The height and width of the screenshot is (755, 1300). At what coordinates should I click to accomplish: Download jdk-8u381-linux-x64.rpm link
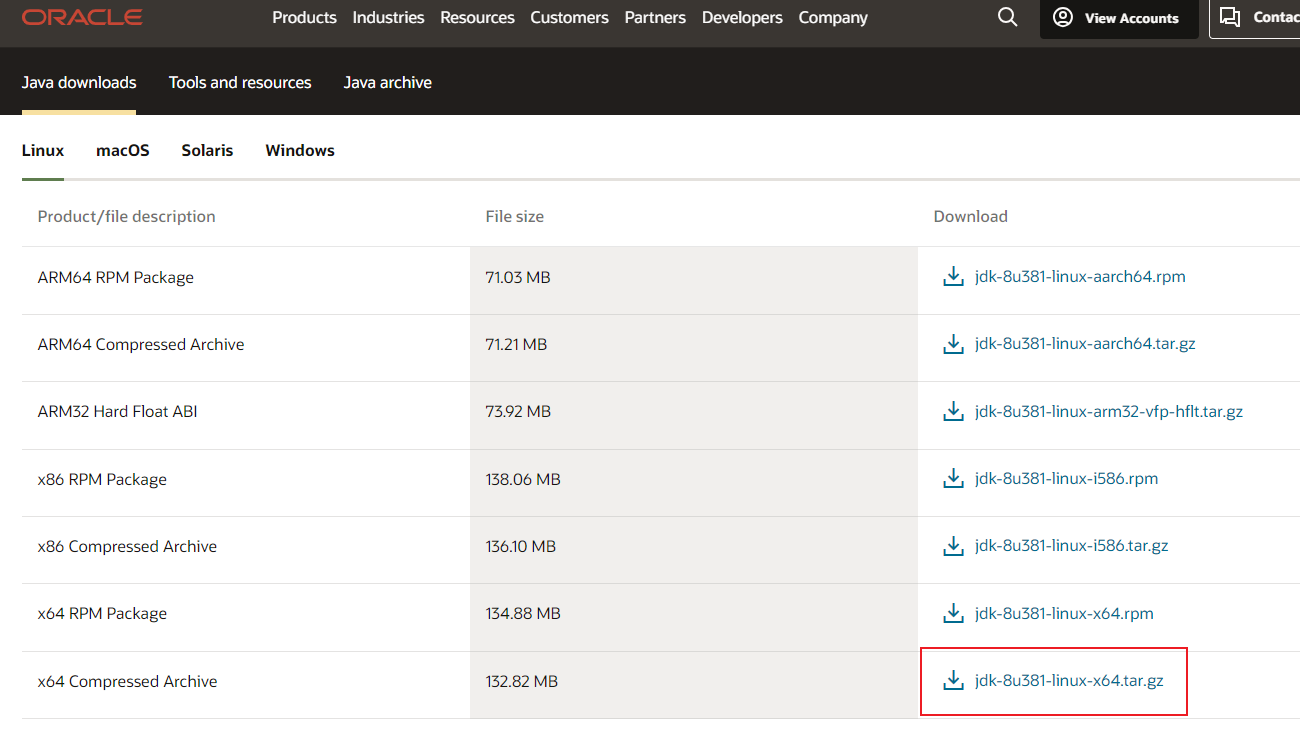click(1064, 613)
